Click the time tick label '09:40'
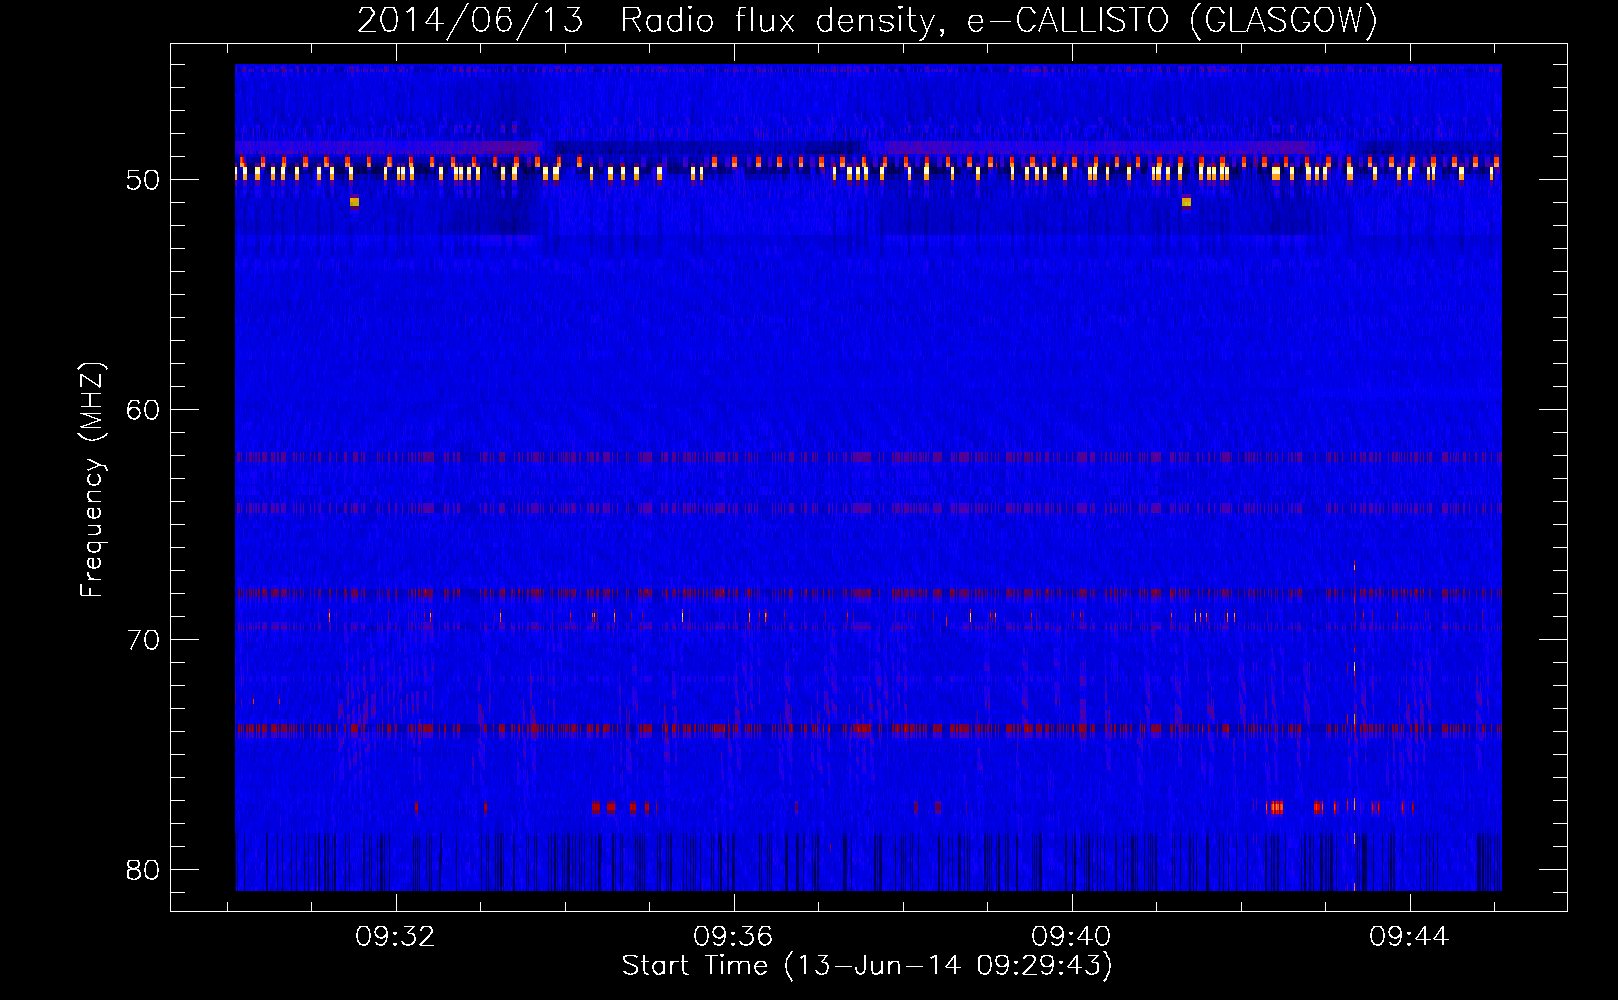Image resolution: width=1618 pixels, height=1000 pixels. [1072, 937]
